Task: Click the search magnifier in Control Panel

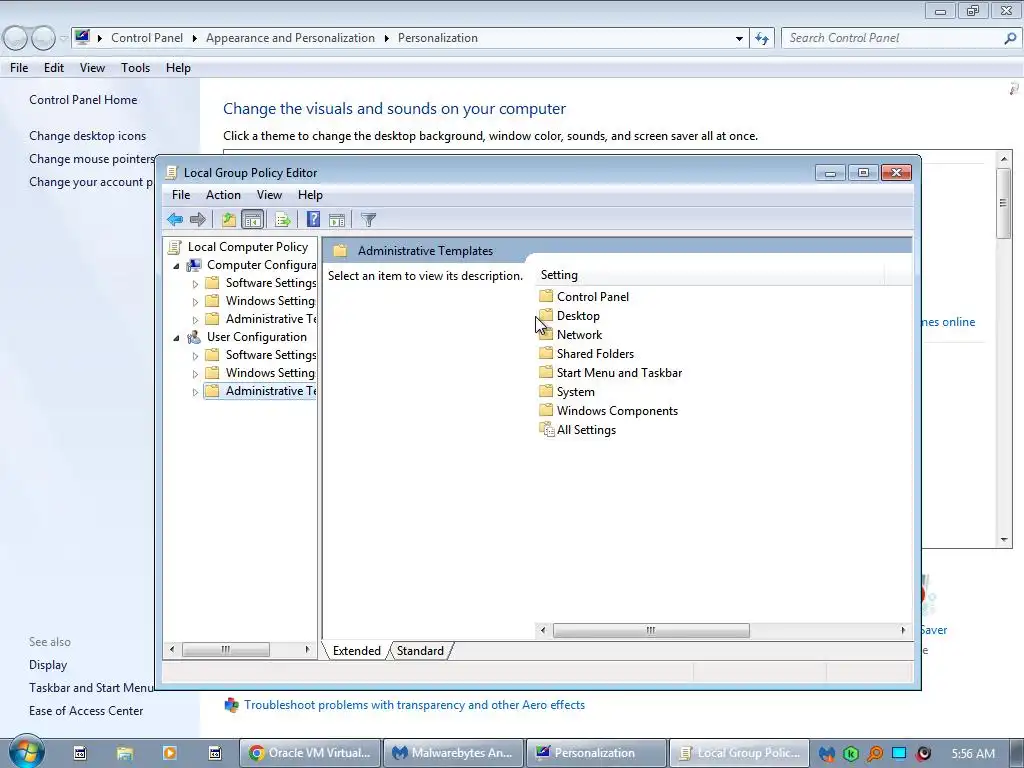Action: coord(1010,38)
